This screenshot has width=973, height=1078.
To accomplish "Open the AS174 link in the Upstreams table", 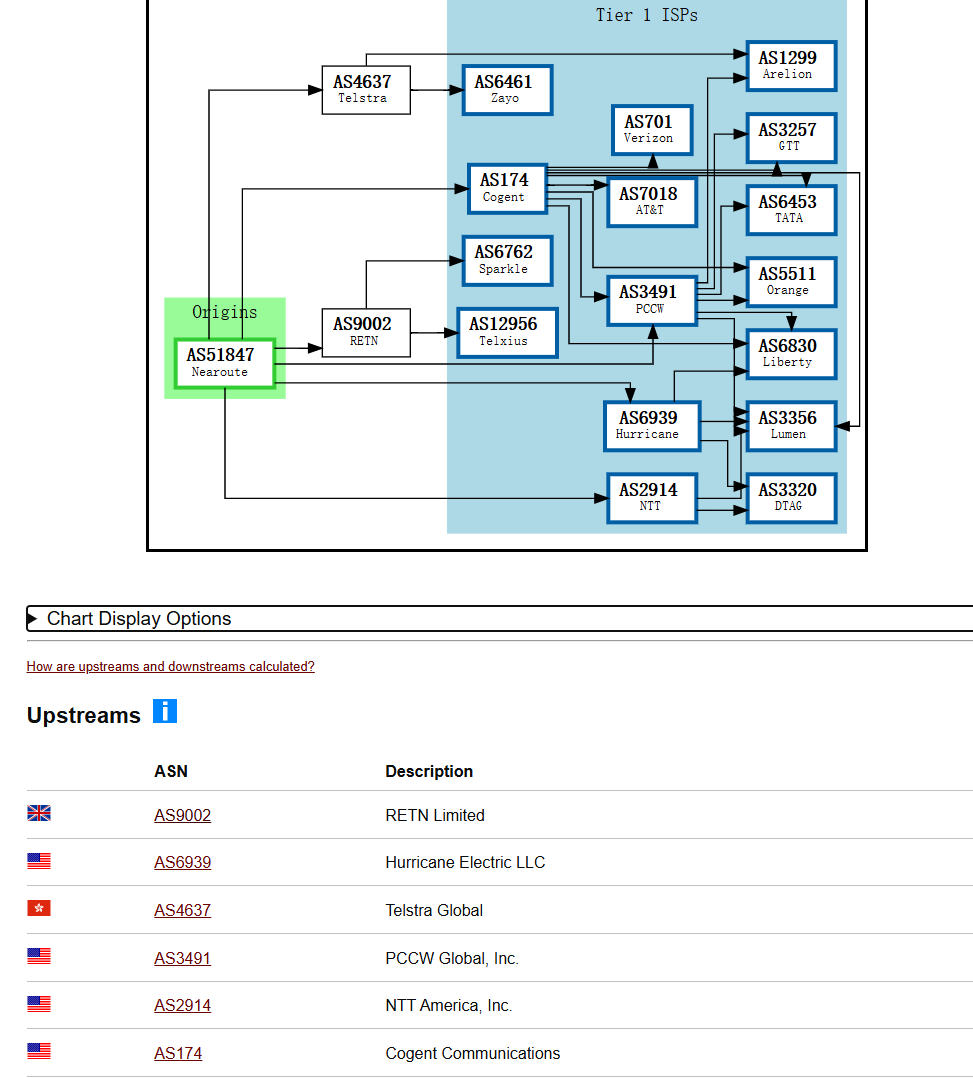I will [178, 1053].
